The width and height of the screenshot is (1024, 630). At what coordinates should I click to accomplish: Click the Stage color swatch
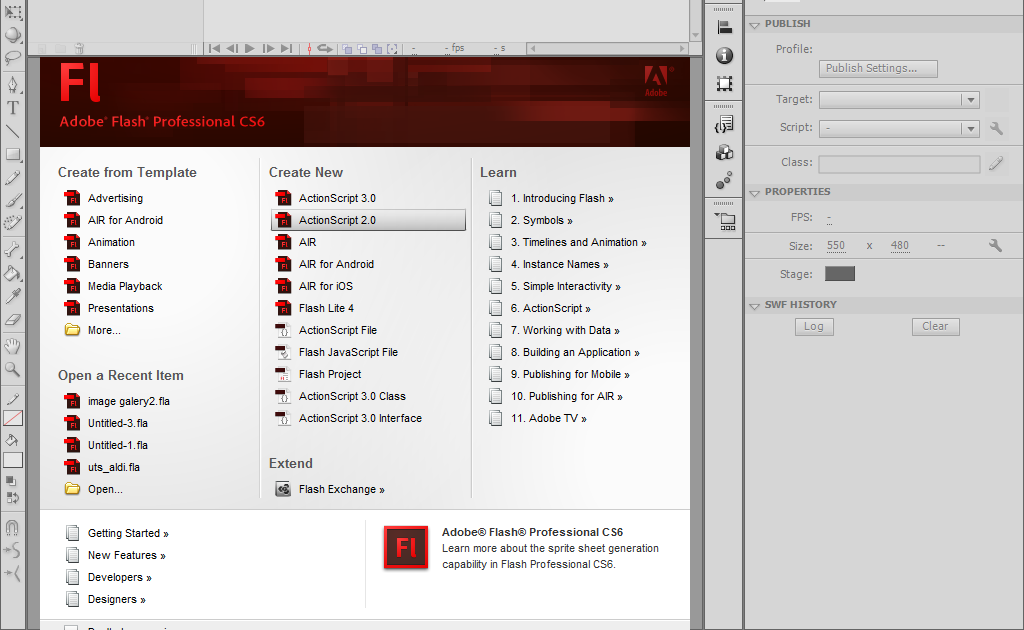(840, 274)
